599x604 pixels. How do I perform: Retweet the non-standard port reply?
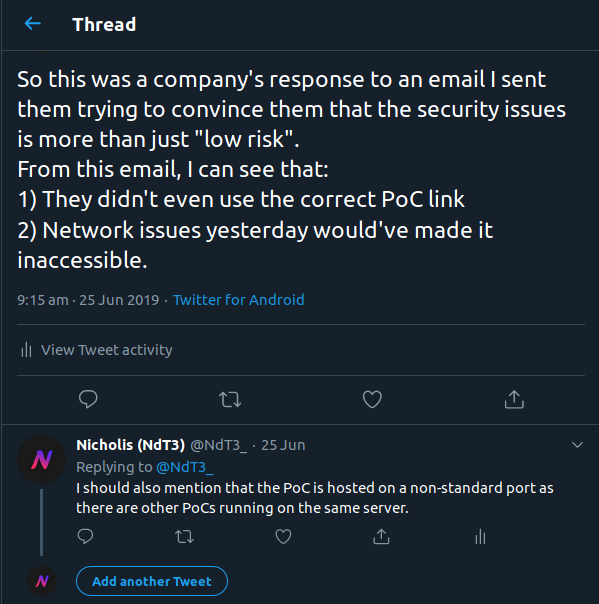184,536
